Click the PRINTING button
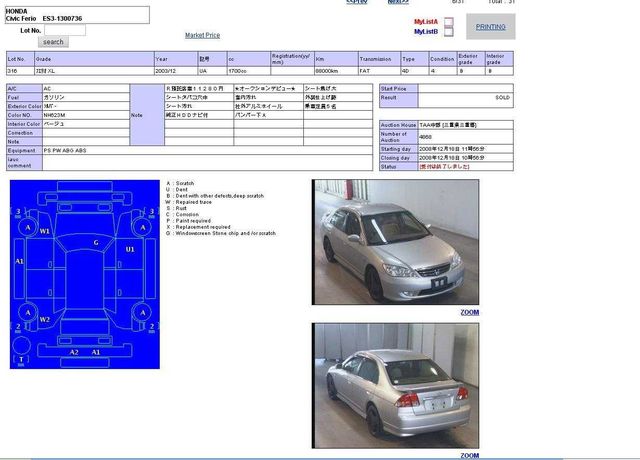 491,27
